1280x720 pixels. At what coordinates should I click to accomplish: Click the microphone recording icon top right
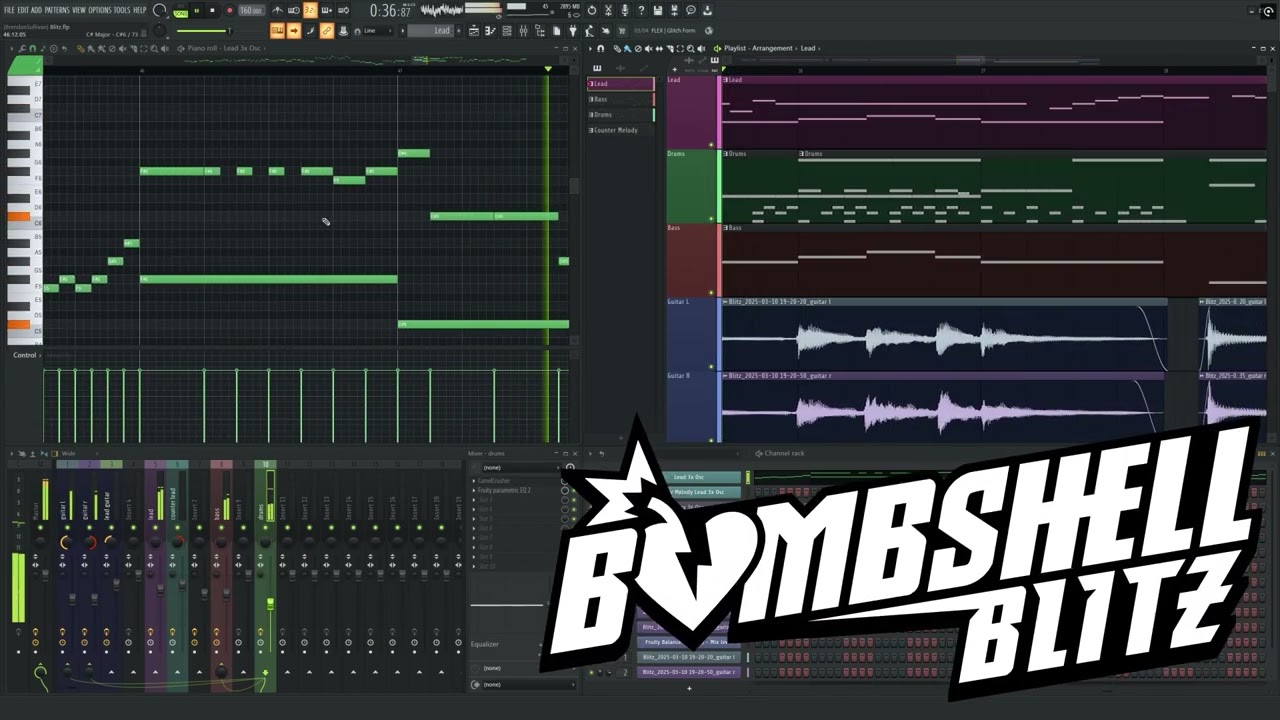point(624,10)
